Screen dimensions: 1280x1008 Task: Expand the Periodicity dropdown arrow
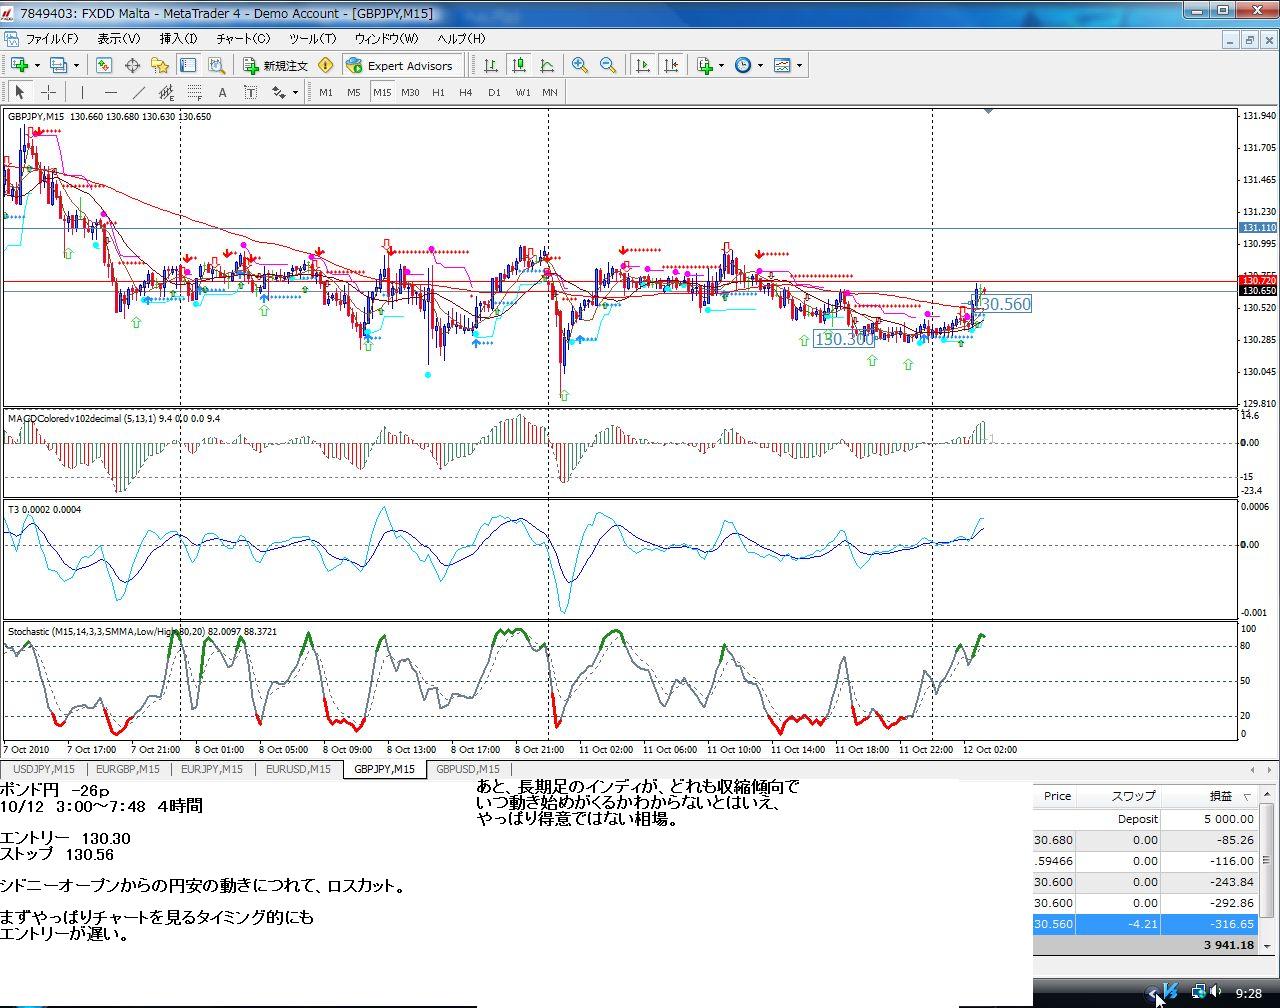pyautogui.click(x=760, y=65)
